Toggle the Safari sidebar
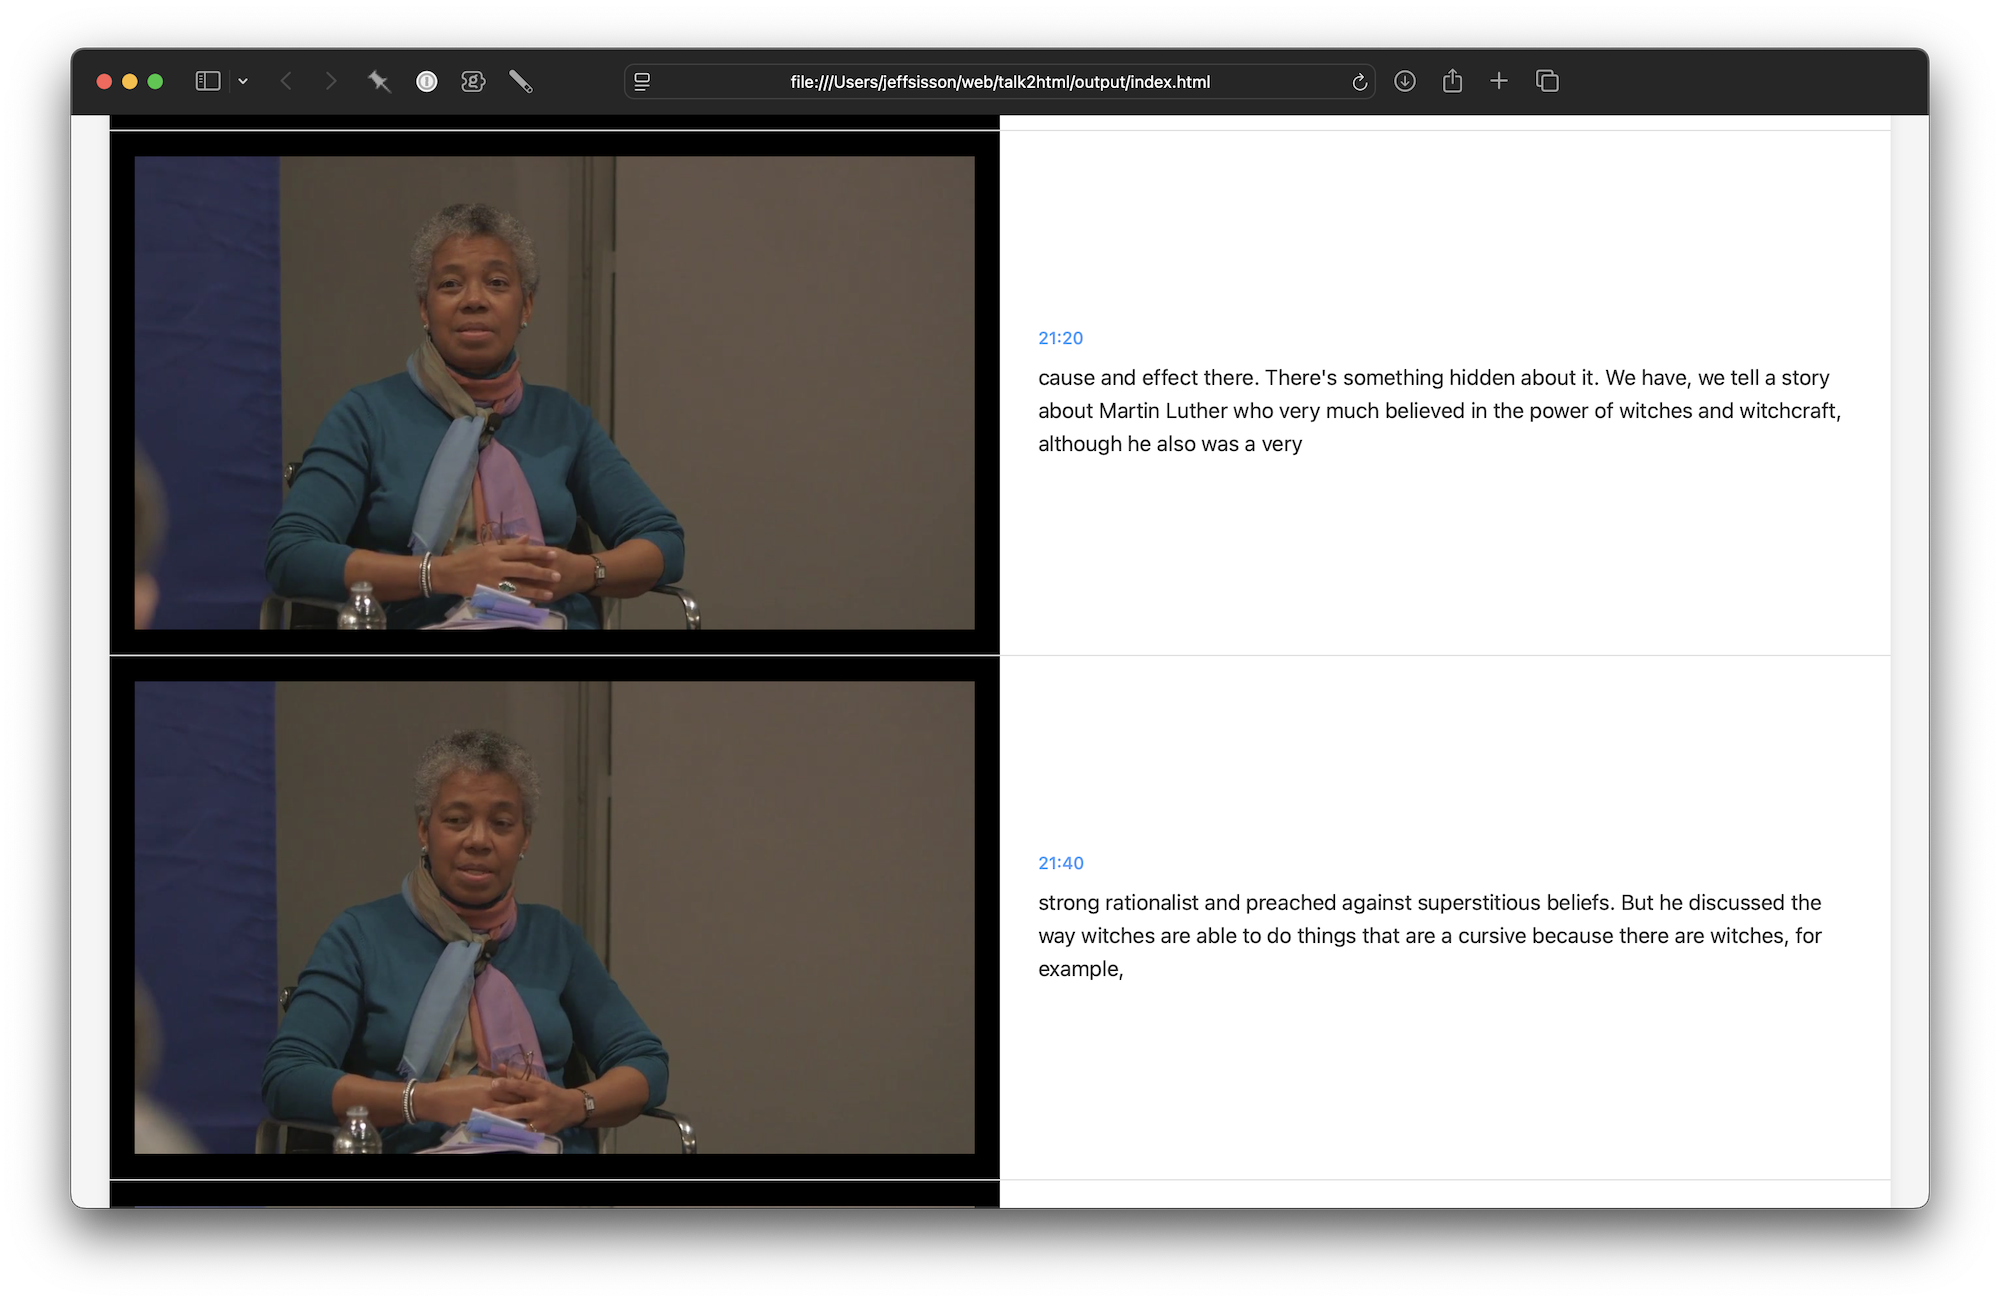The image size is (2000, 1302). pyautogui.click(x=208, y=82)
